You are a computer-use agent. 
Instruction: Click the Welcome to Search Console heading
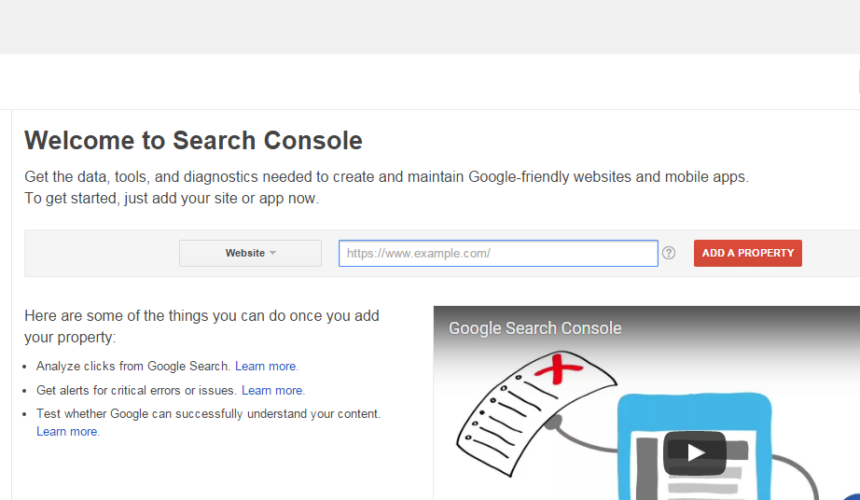point(193,140)
